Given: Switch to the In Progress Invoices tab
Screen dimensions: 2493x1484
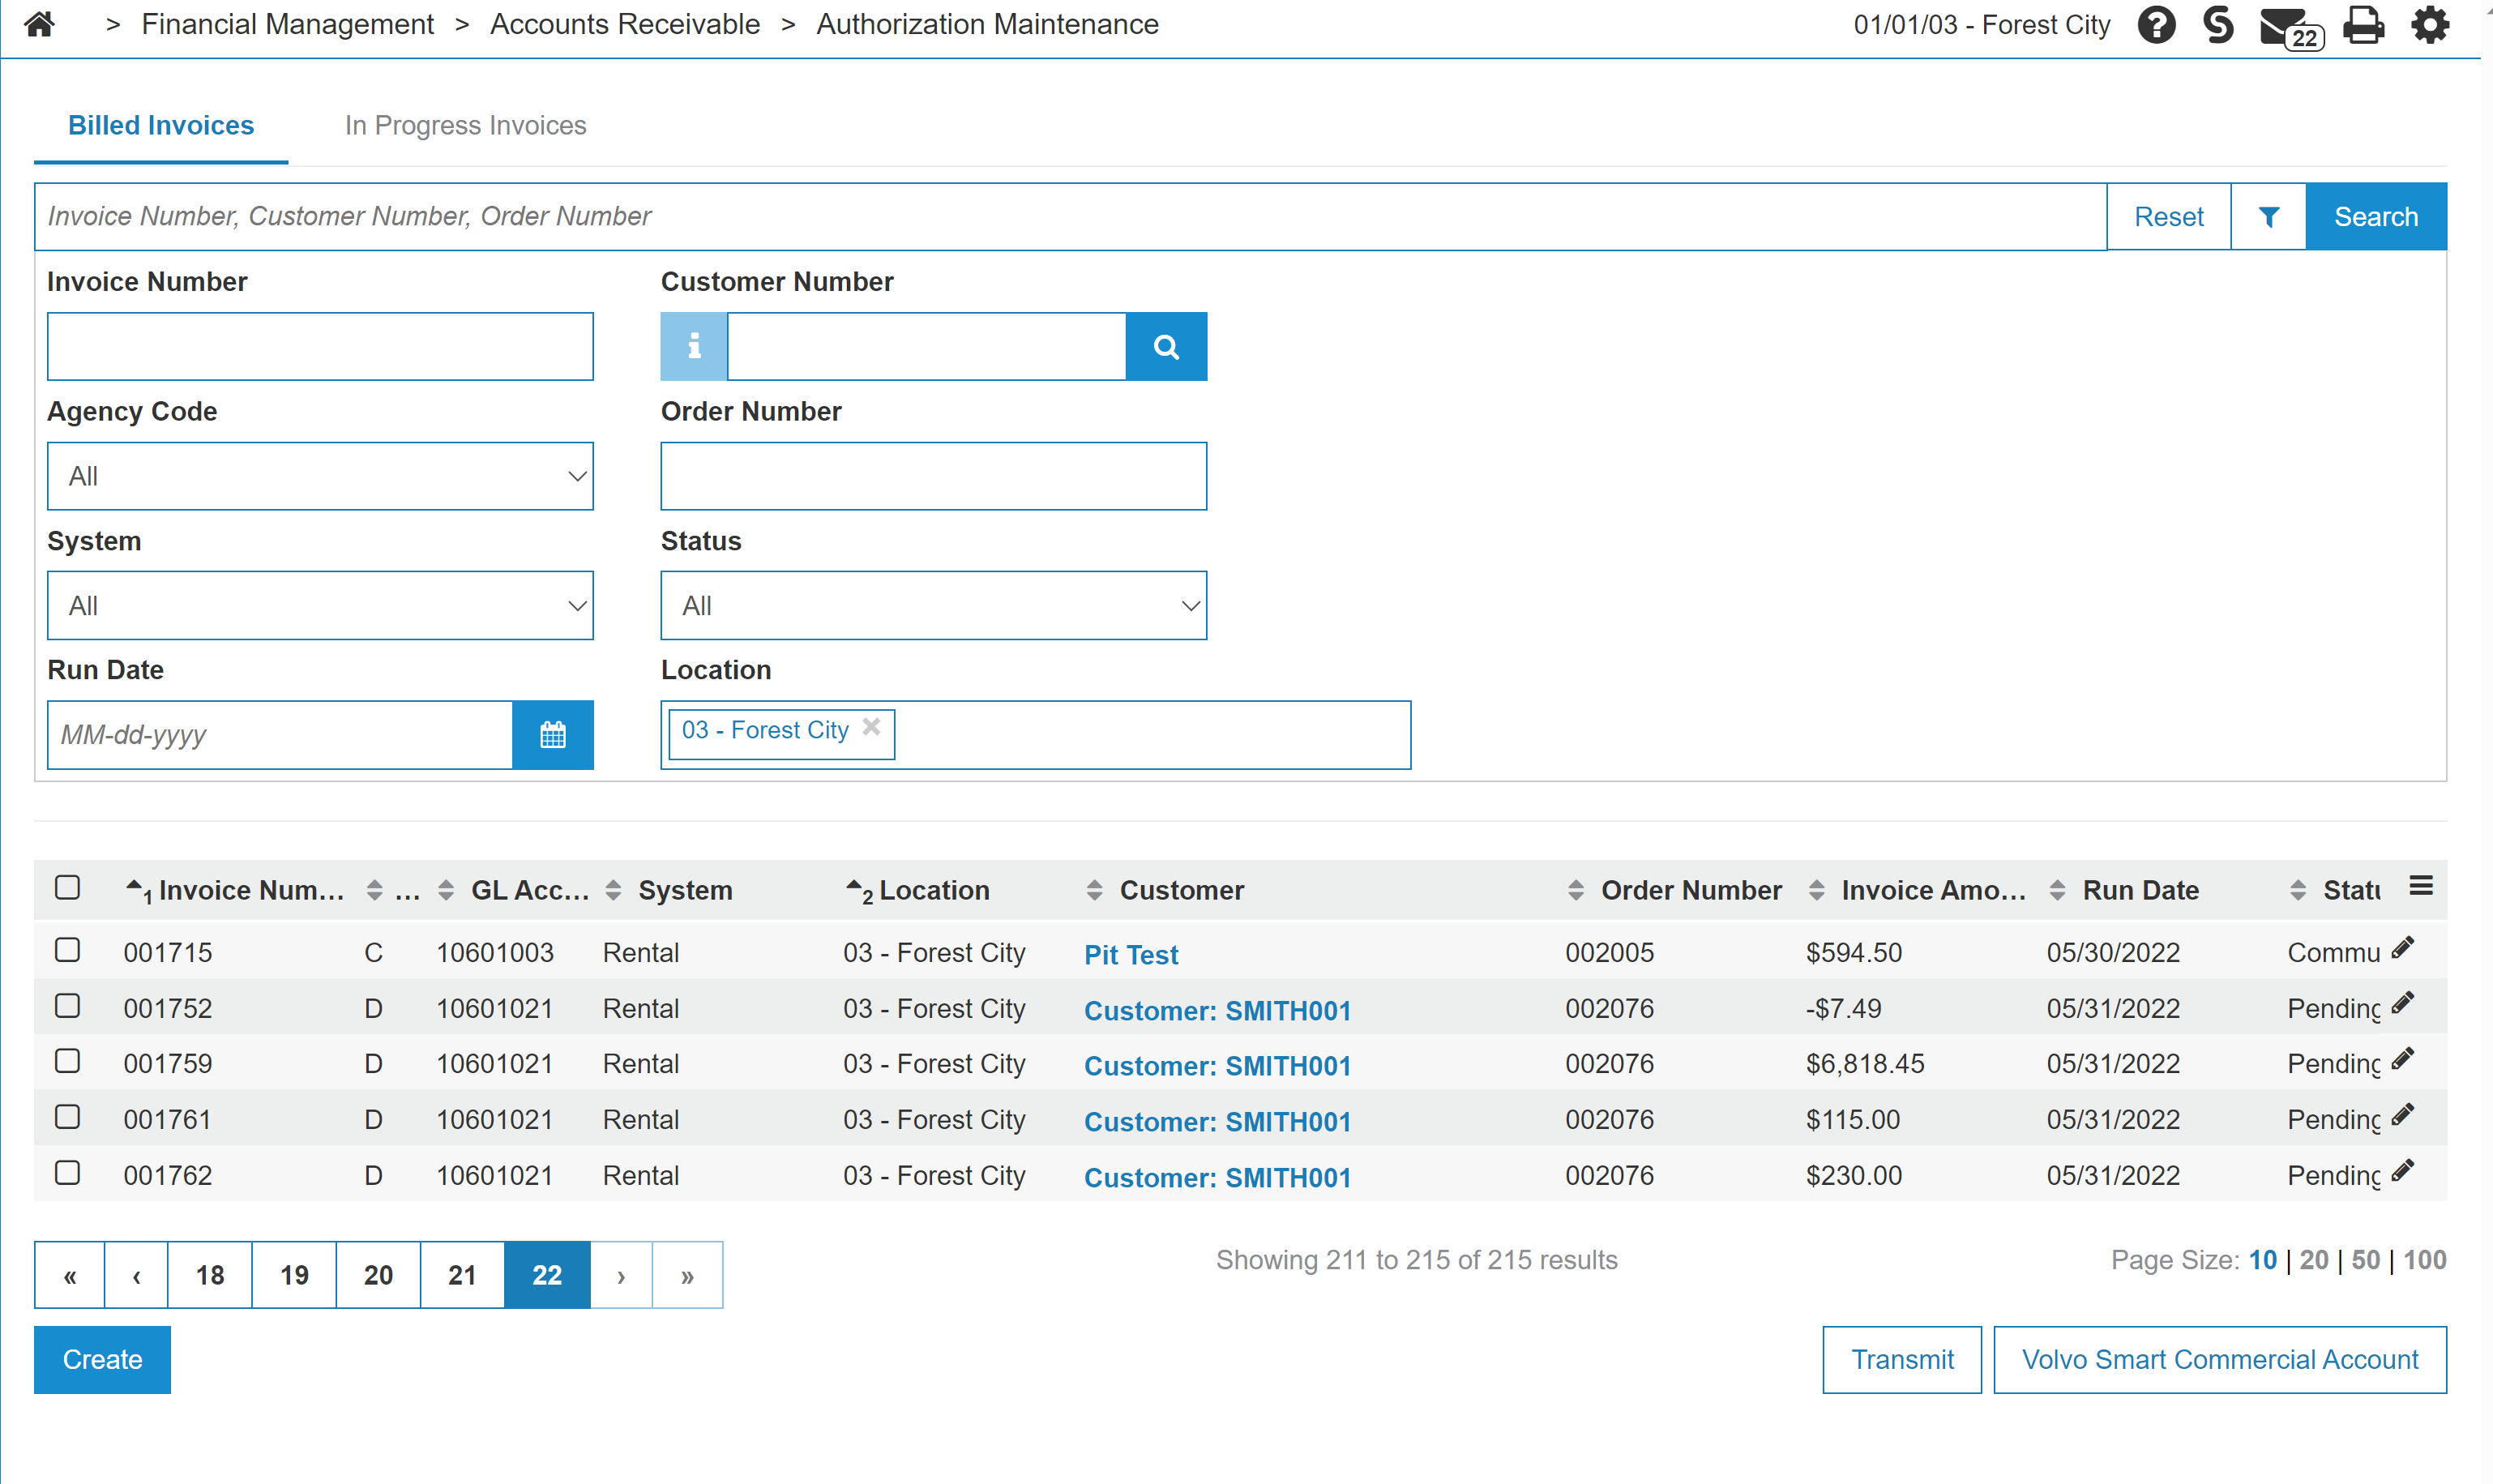Looking at the screenshot, I should click(x=465, y=126).
